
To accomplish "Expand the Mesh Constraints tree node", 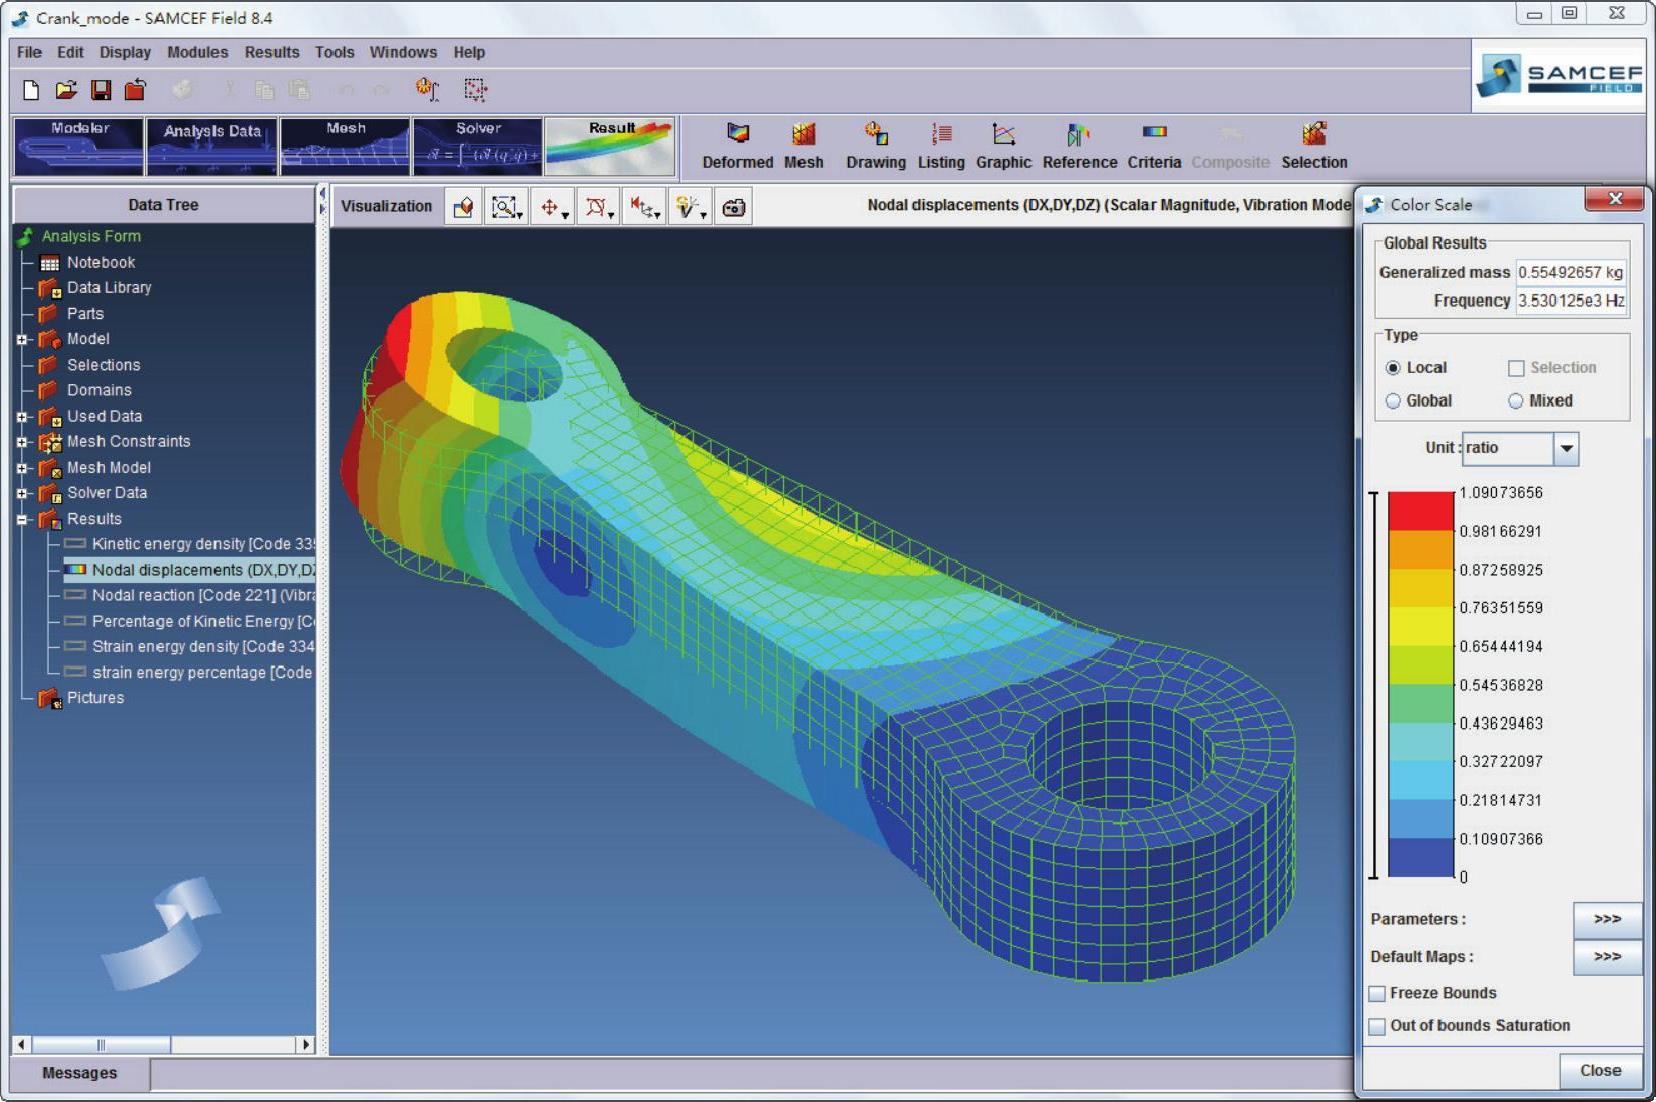I will pyautogui.click(x=22, y=442).
